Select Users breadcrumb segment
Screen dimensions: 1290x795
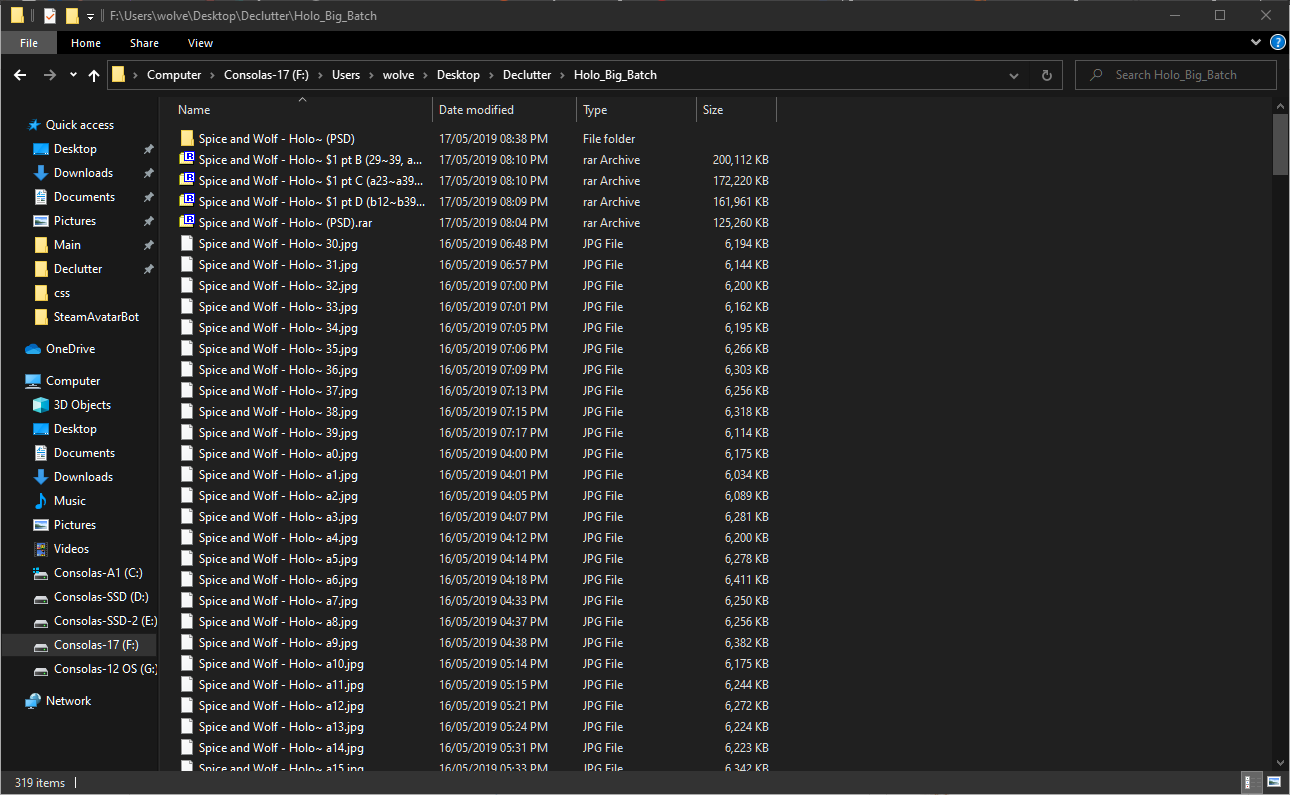tap(346, 75)
